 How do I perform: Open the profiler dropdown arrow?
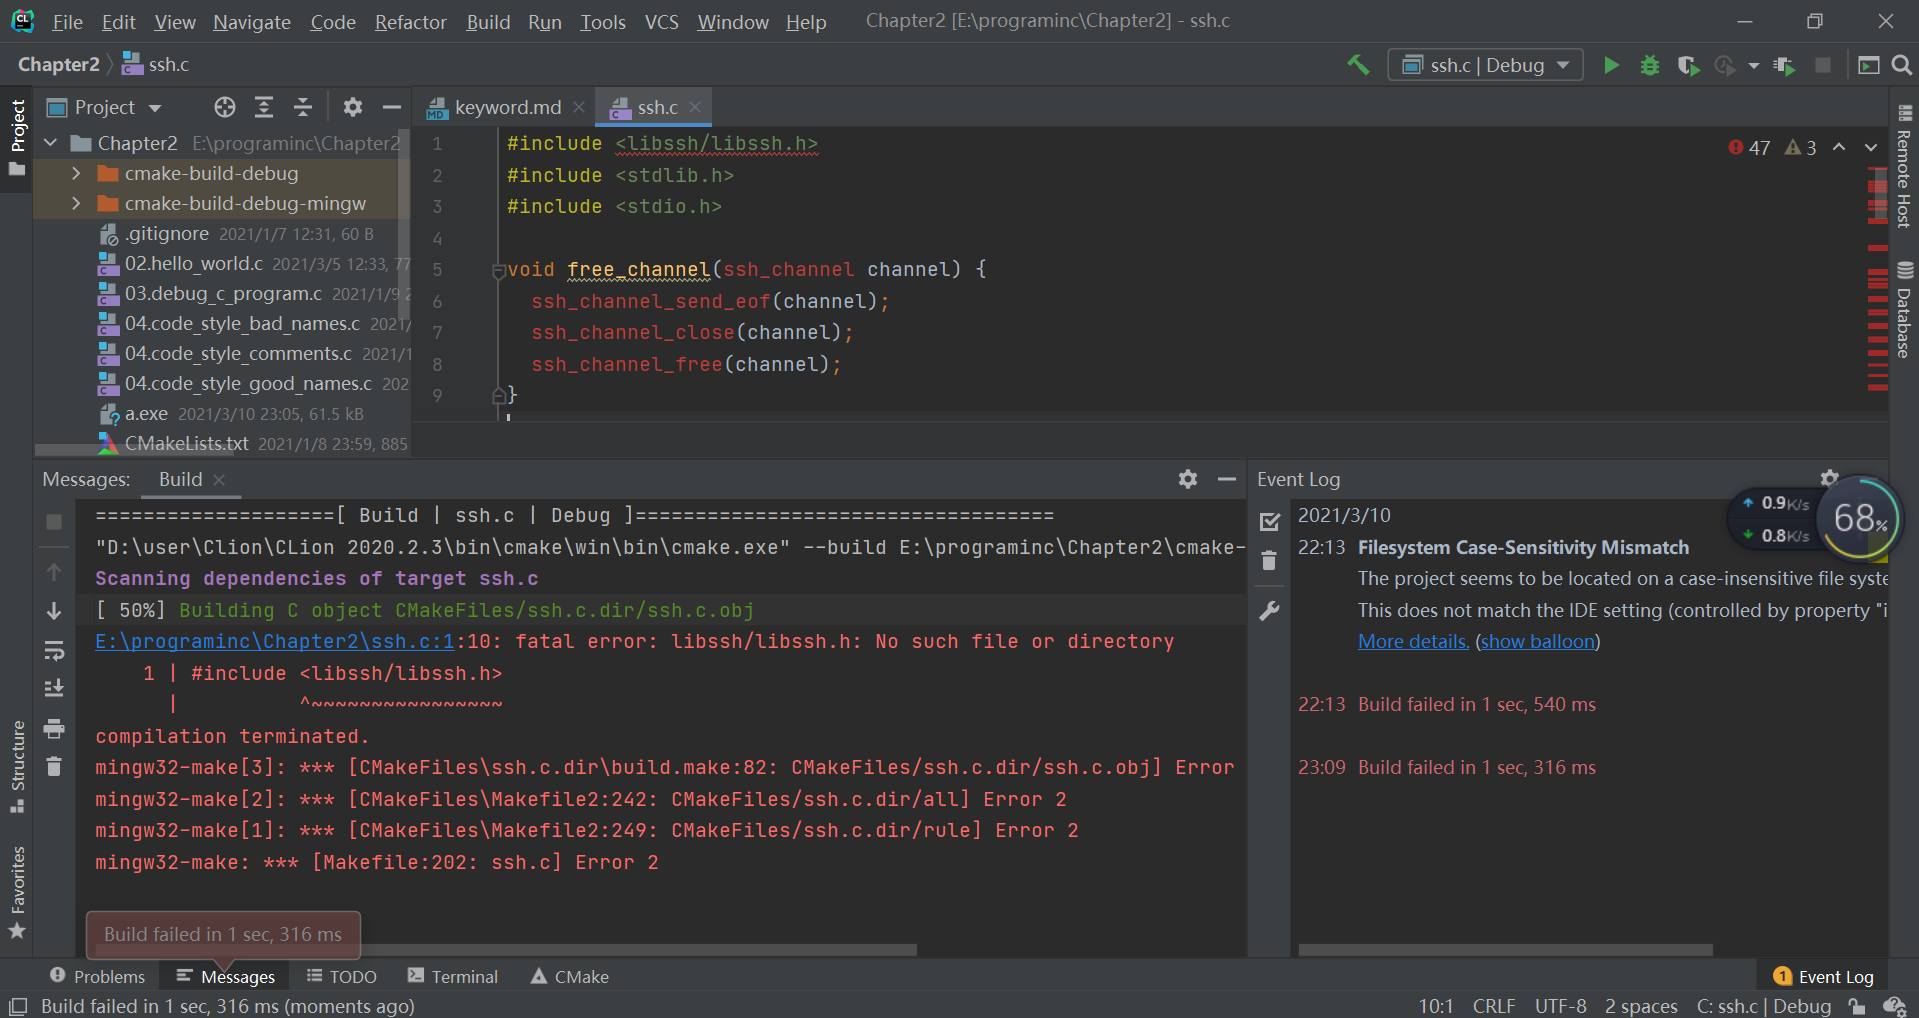click(x=1753, y=66)
